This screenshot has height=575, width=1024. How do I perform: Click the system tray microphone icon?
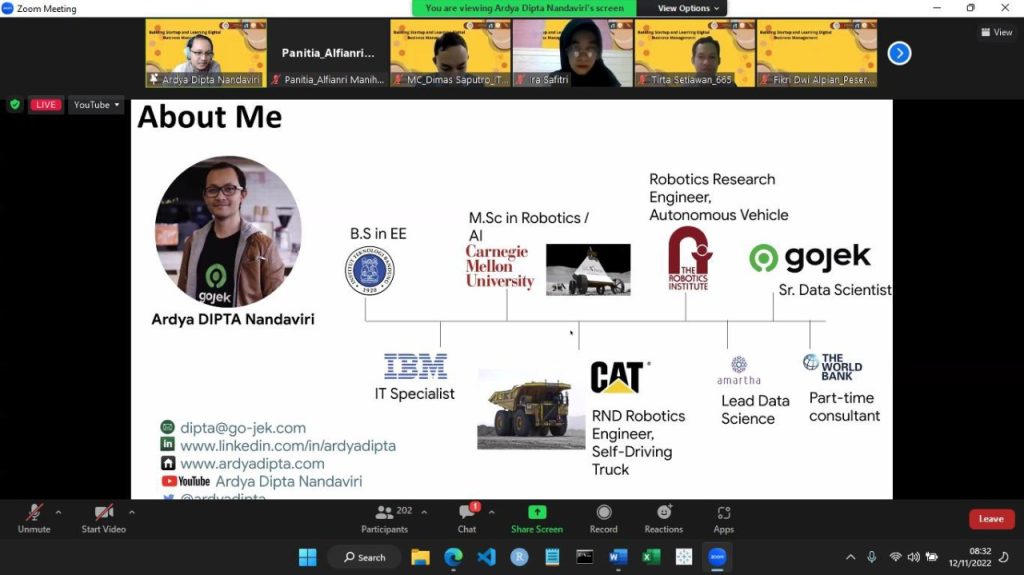coord(872,557)
